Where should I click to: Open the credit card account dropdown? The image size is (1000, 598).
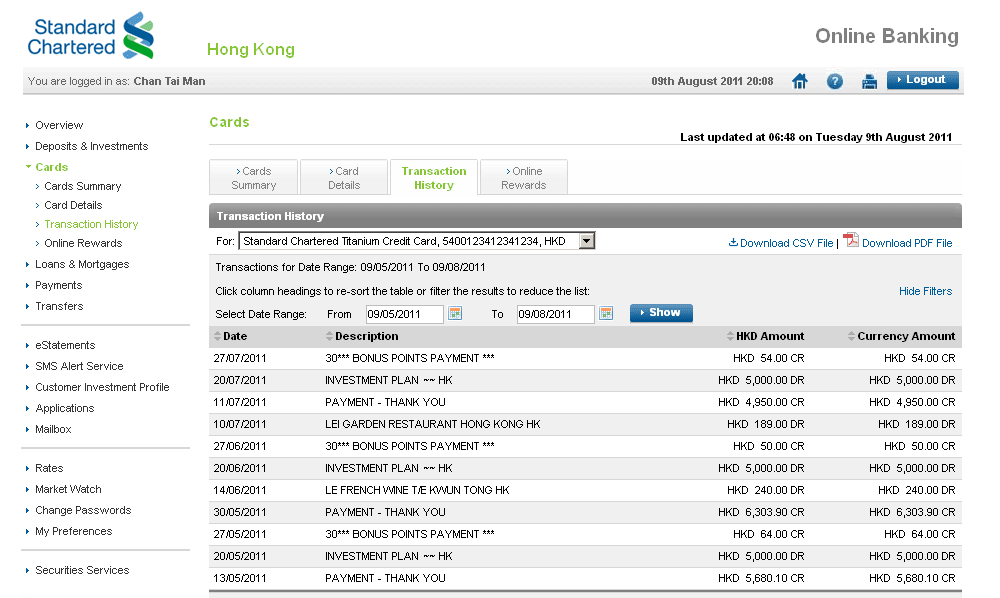pyautogui.click(x=416, y=241)
